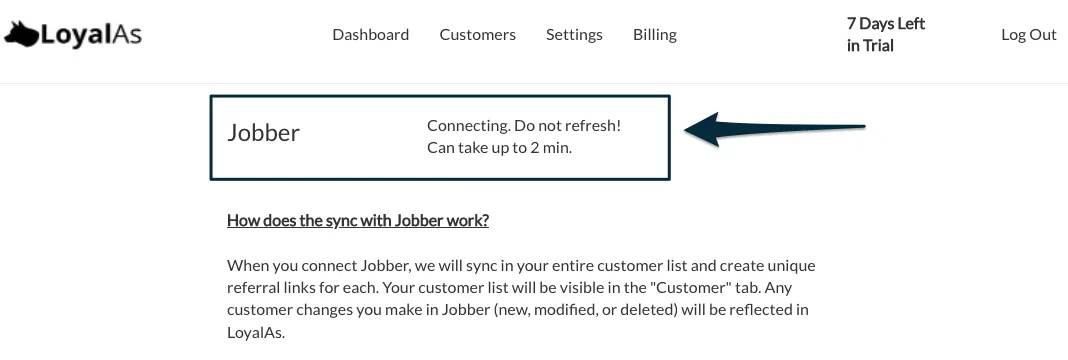
Task: Click the "Can take up to 2 min." line
Action: [x=499, y=148]
